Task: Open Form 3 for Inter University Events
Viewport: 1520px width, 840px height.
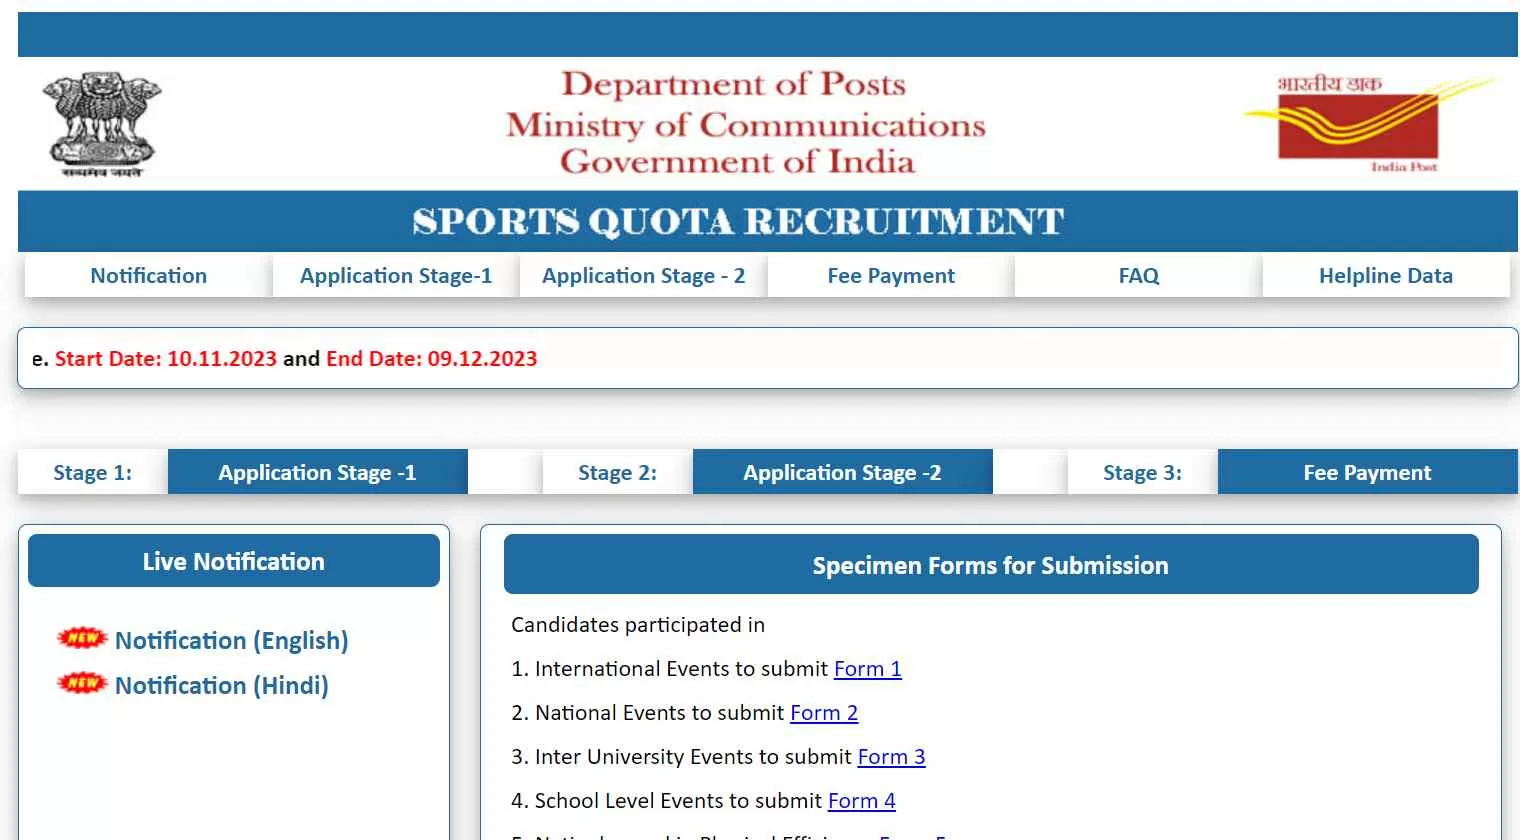Action: (892, 757)
